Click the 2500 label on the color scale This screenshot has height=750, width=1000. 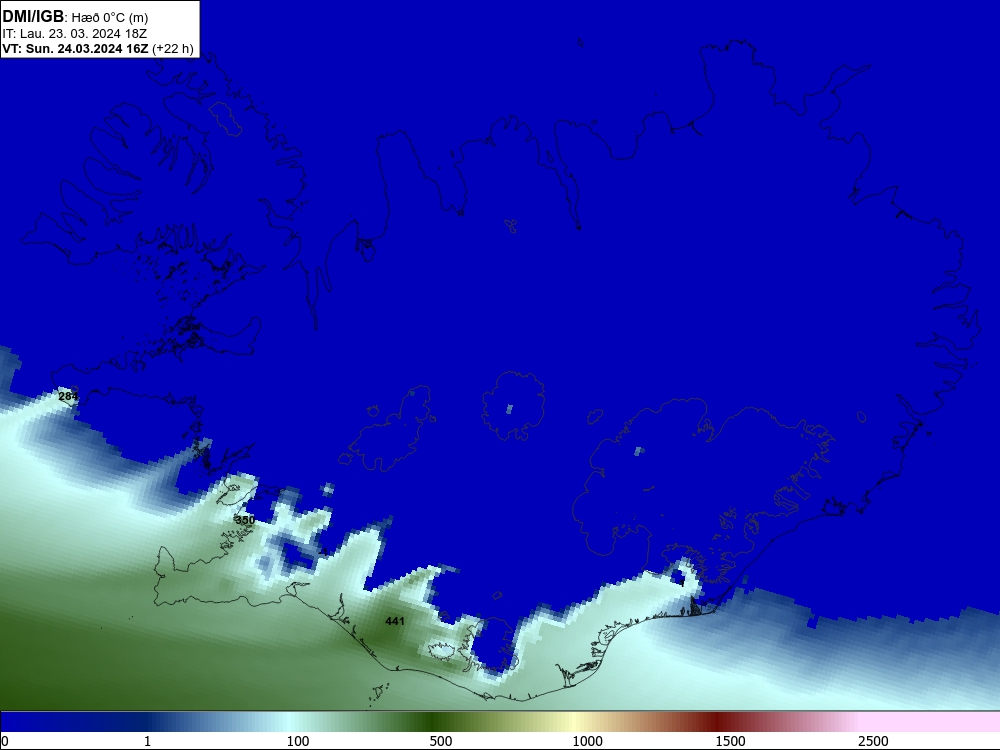click(x=873, y=741)
